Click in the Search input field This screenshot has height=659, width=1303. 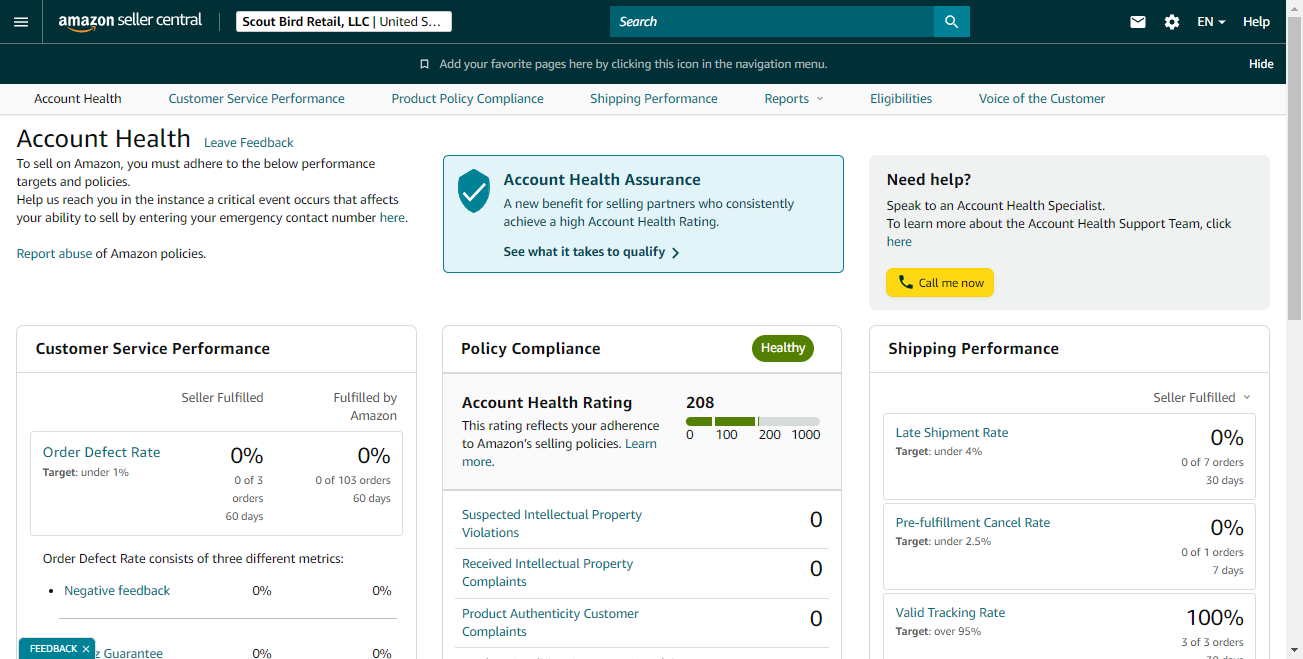(772, 21)
